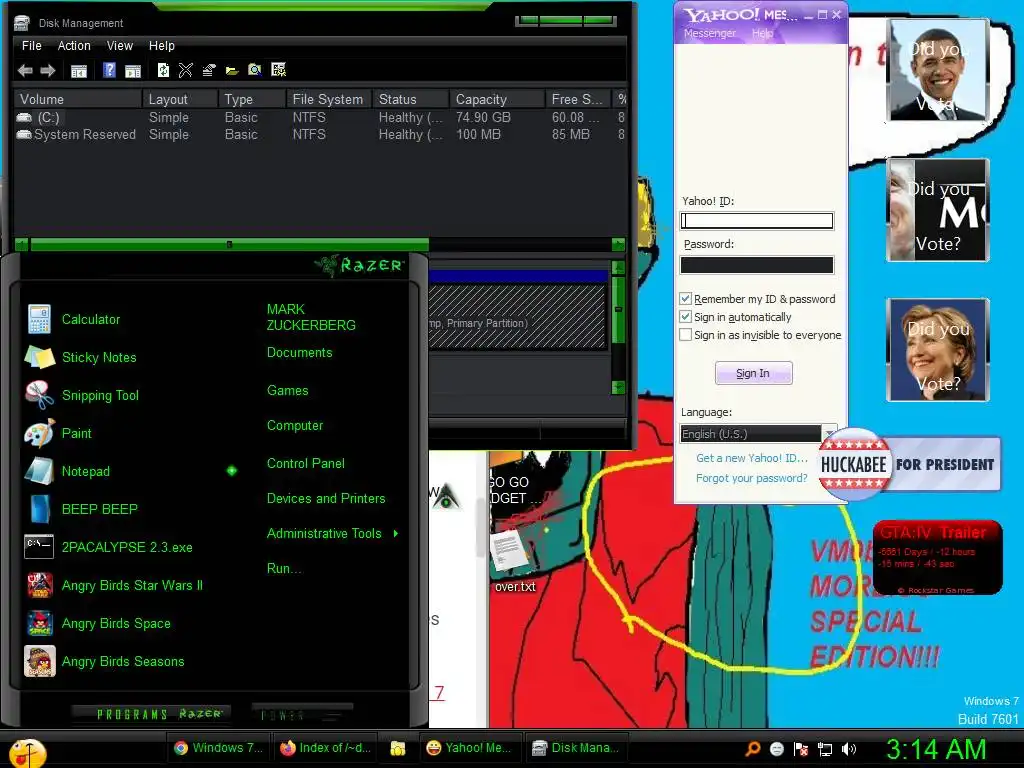This screenshot has height=768, width=1024.
Task: Click the Show/Hide Action Pane toolbar icon
Action: point(133,71)
